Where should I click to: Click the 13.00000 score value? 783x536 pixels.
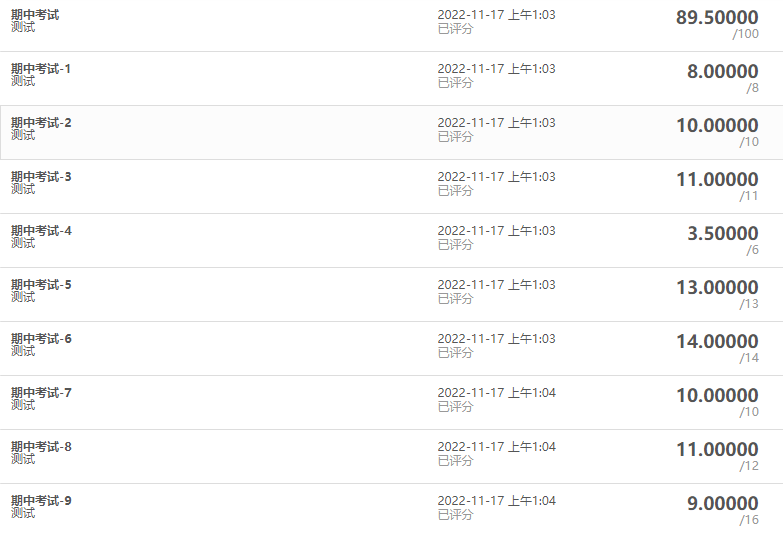(717, 287)
